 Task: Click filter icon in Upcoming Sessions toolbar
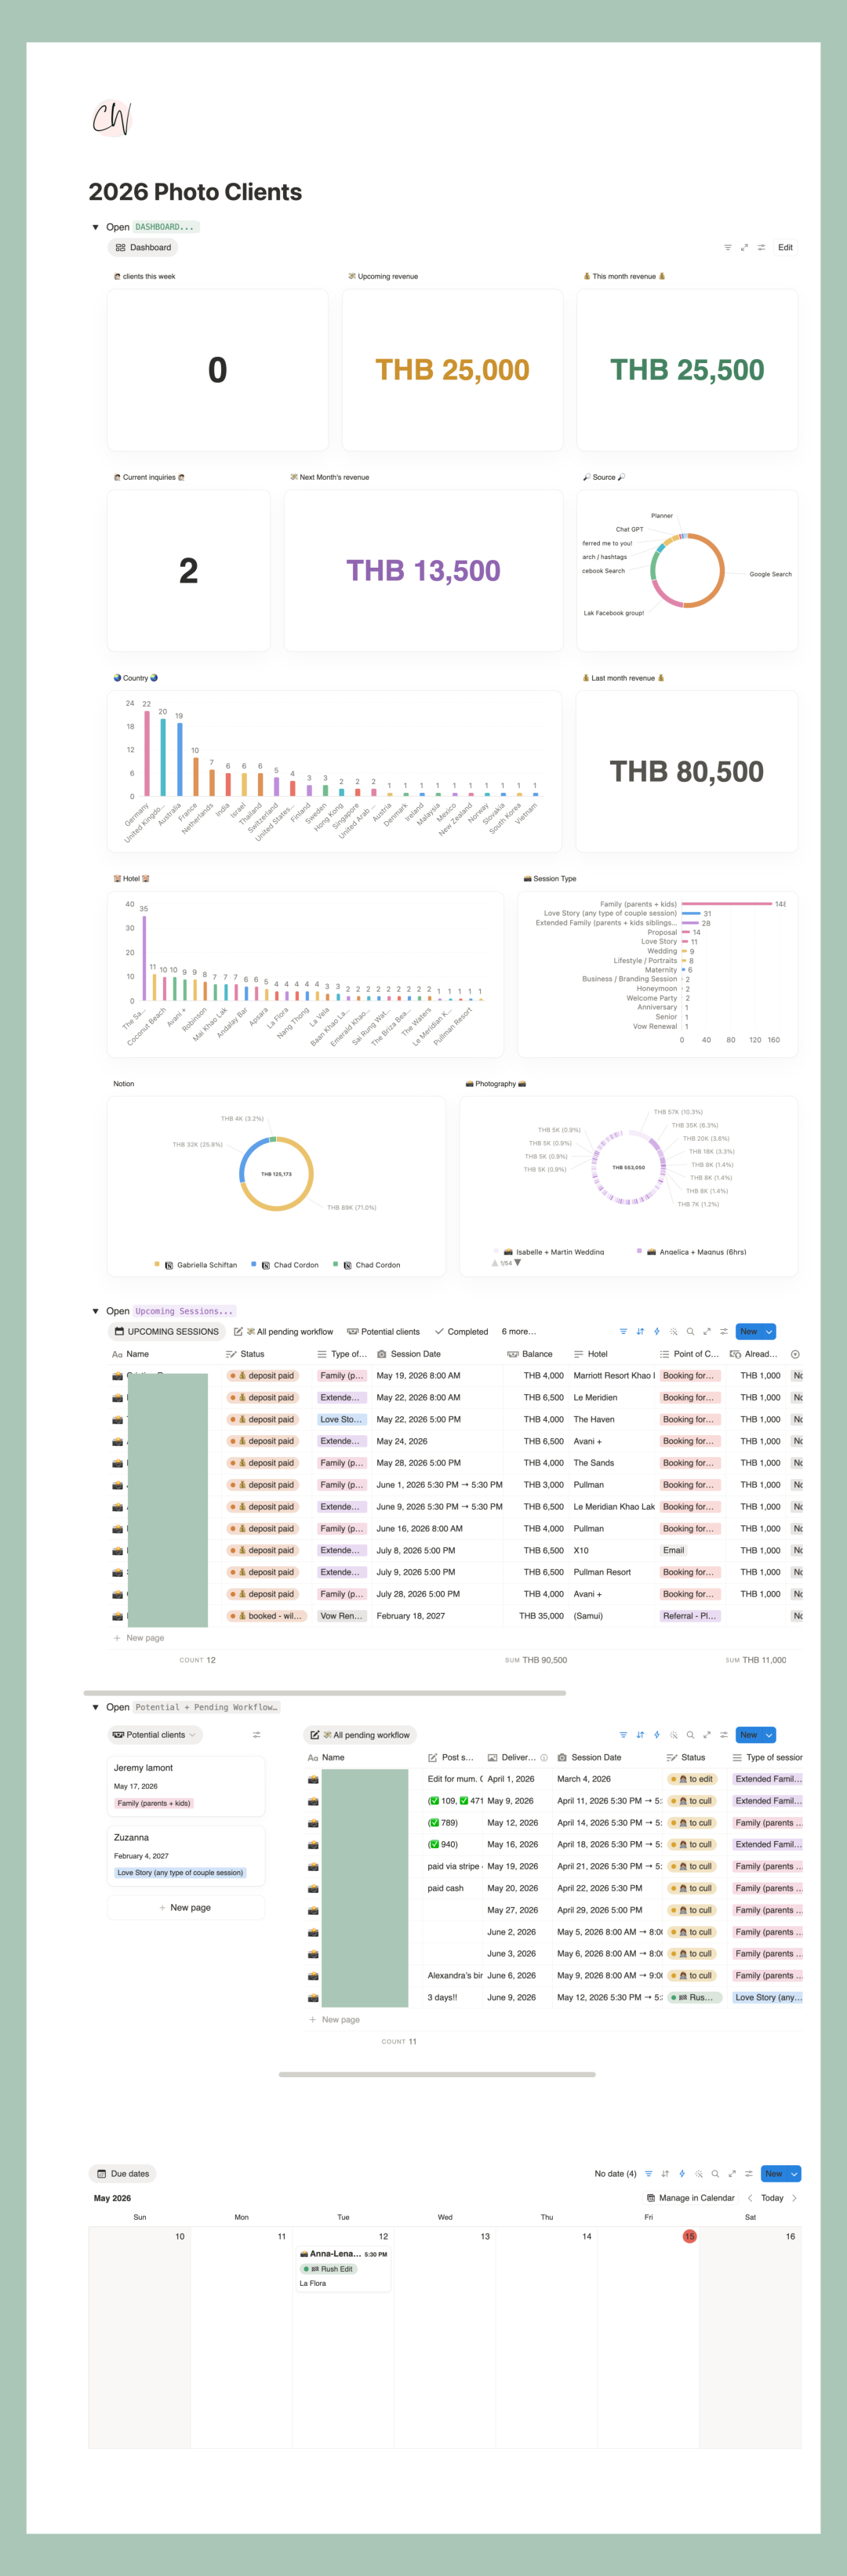(623, 1331)
